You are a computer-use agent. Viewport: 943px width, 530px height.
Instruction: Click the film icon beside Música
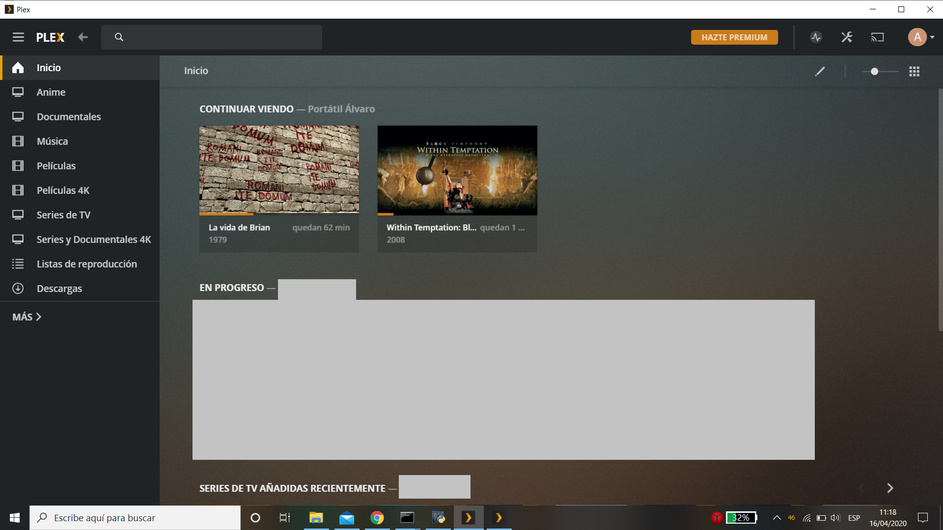coord(18,141)
